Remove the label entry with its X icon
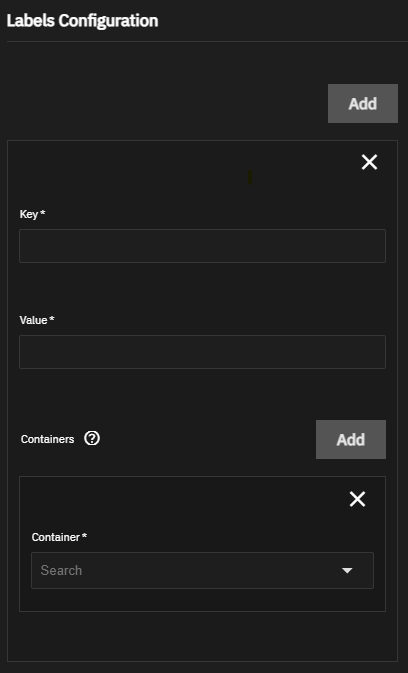The height and width of the screenshot is (673, 408). (x=369, y=163)
